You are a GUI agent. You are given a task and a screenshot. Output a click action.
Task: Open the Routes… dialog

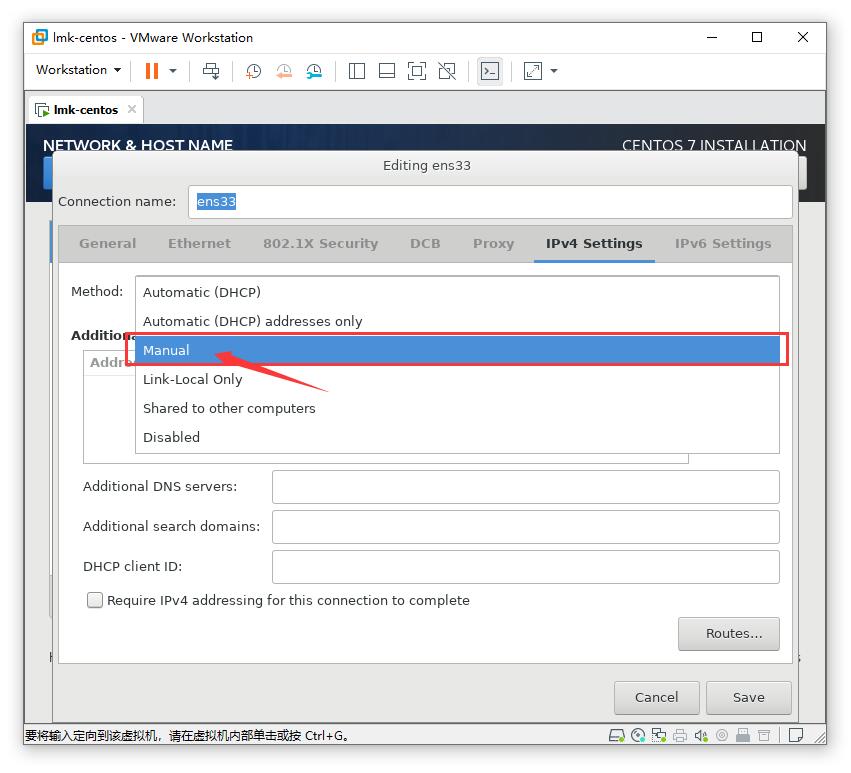[728, 633]
